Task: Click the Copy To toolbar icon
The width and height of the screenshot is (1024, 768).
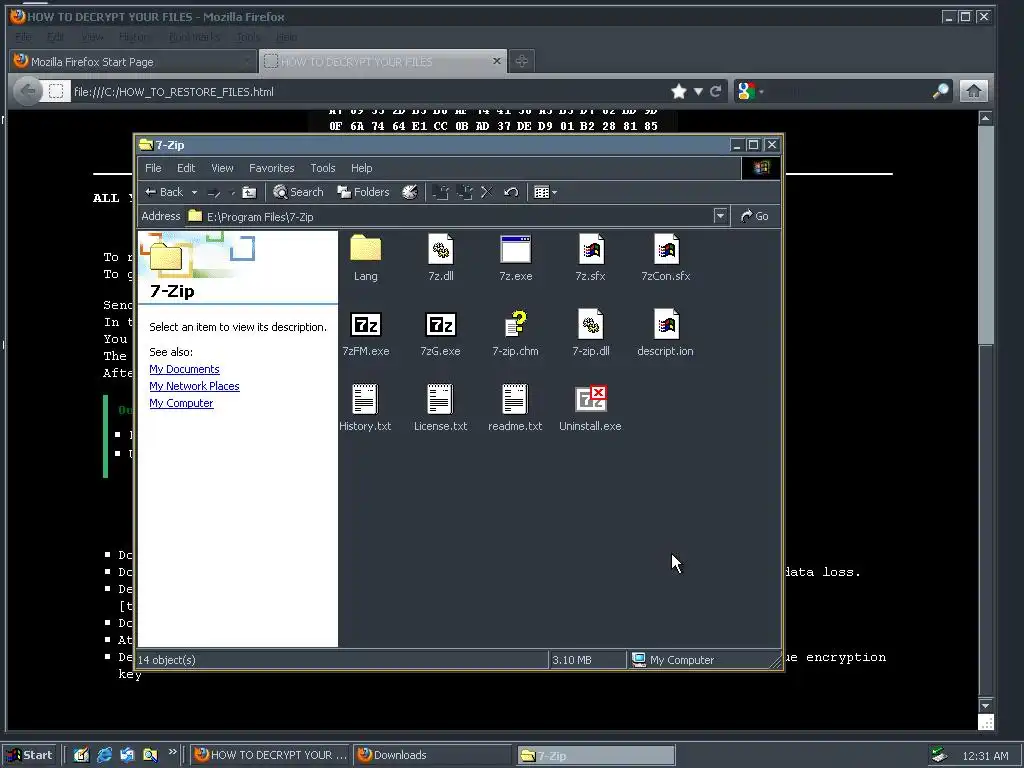Action: [464, 192]
